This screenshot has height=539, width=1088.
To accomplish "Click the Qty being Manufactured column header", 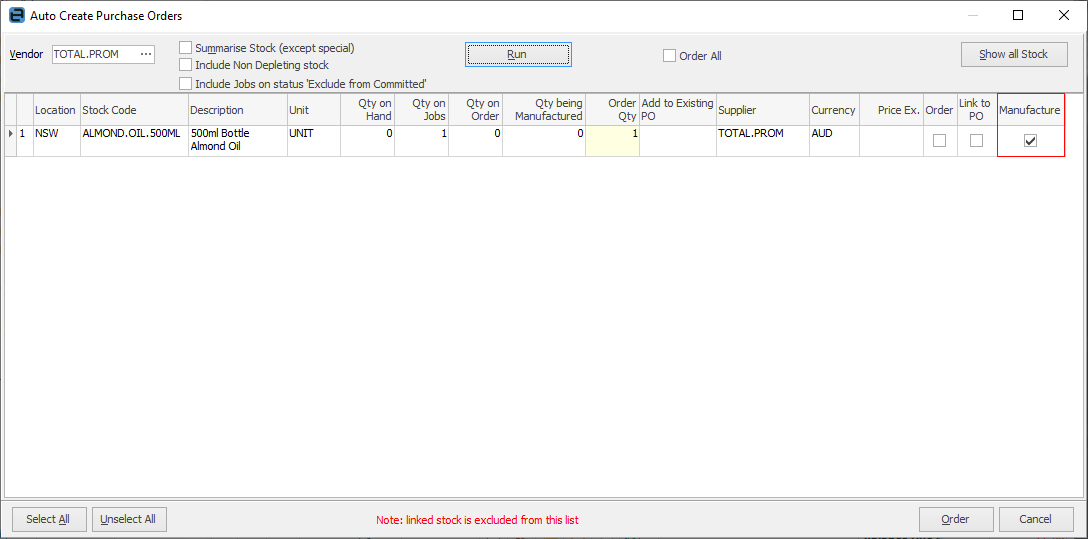I will tap(544, 110).
